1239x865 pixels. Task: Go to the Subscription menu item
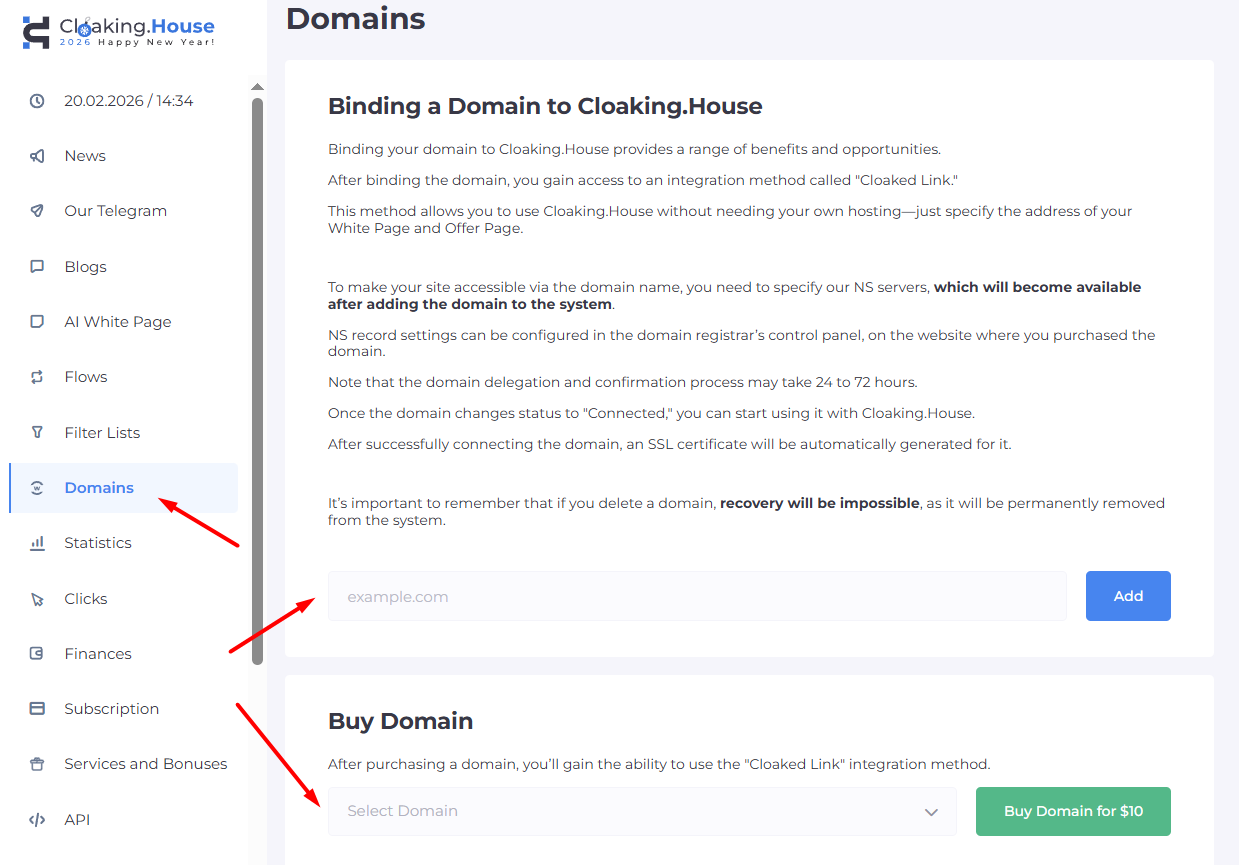click(111, 709)
